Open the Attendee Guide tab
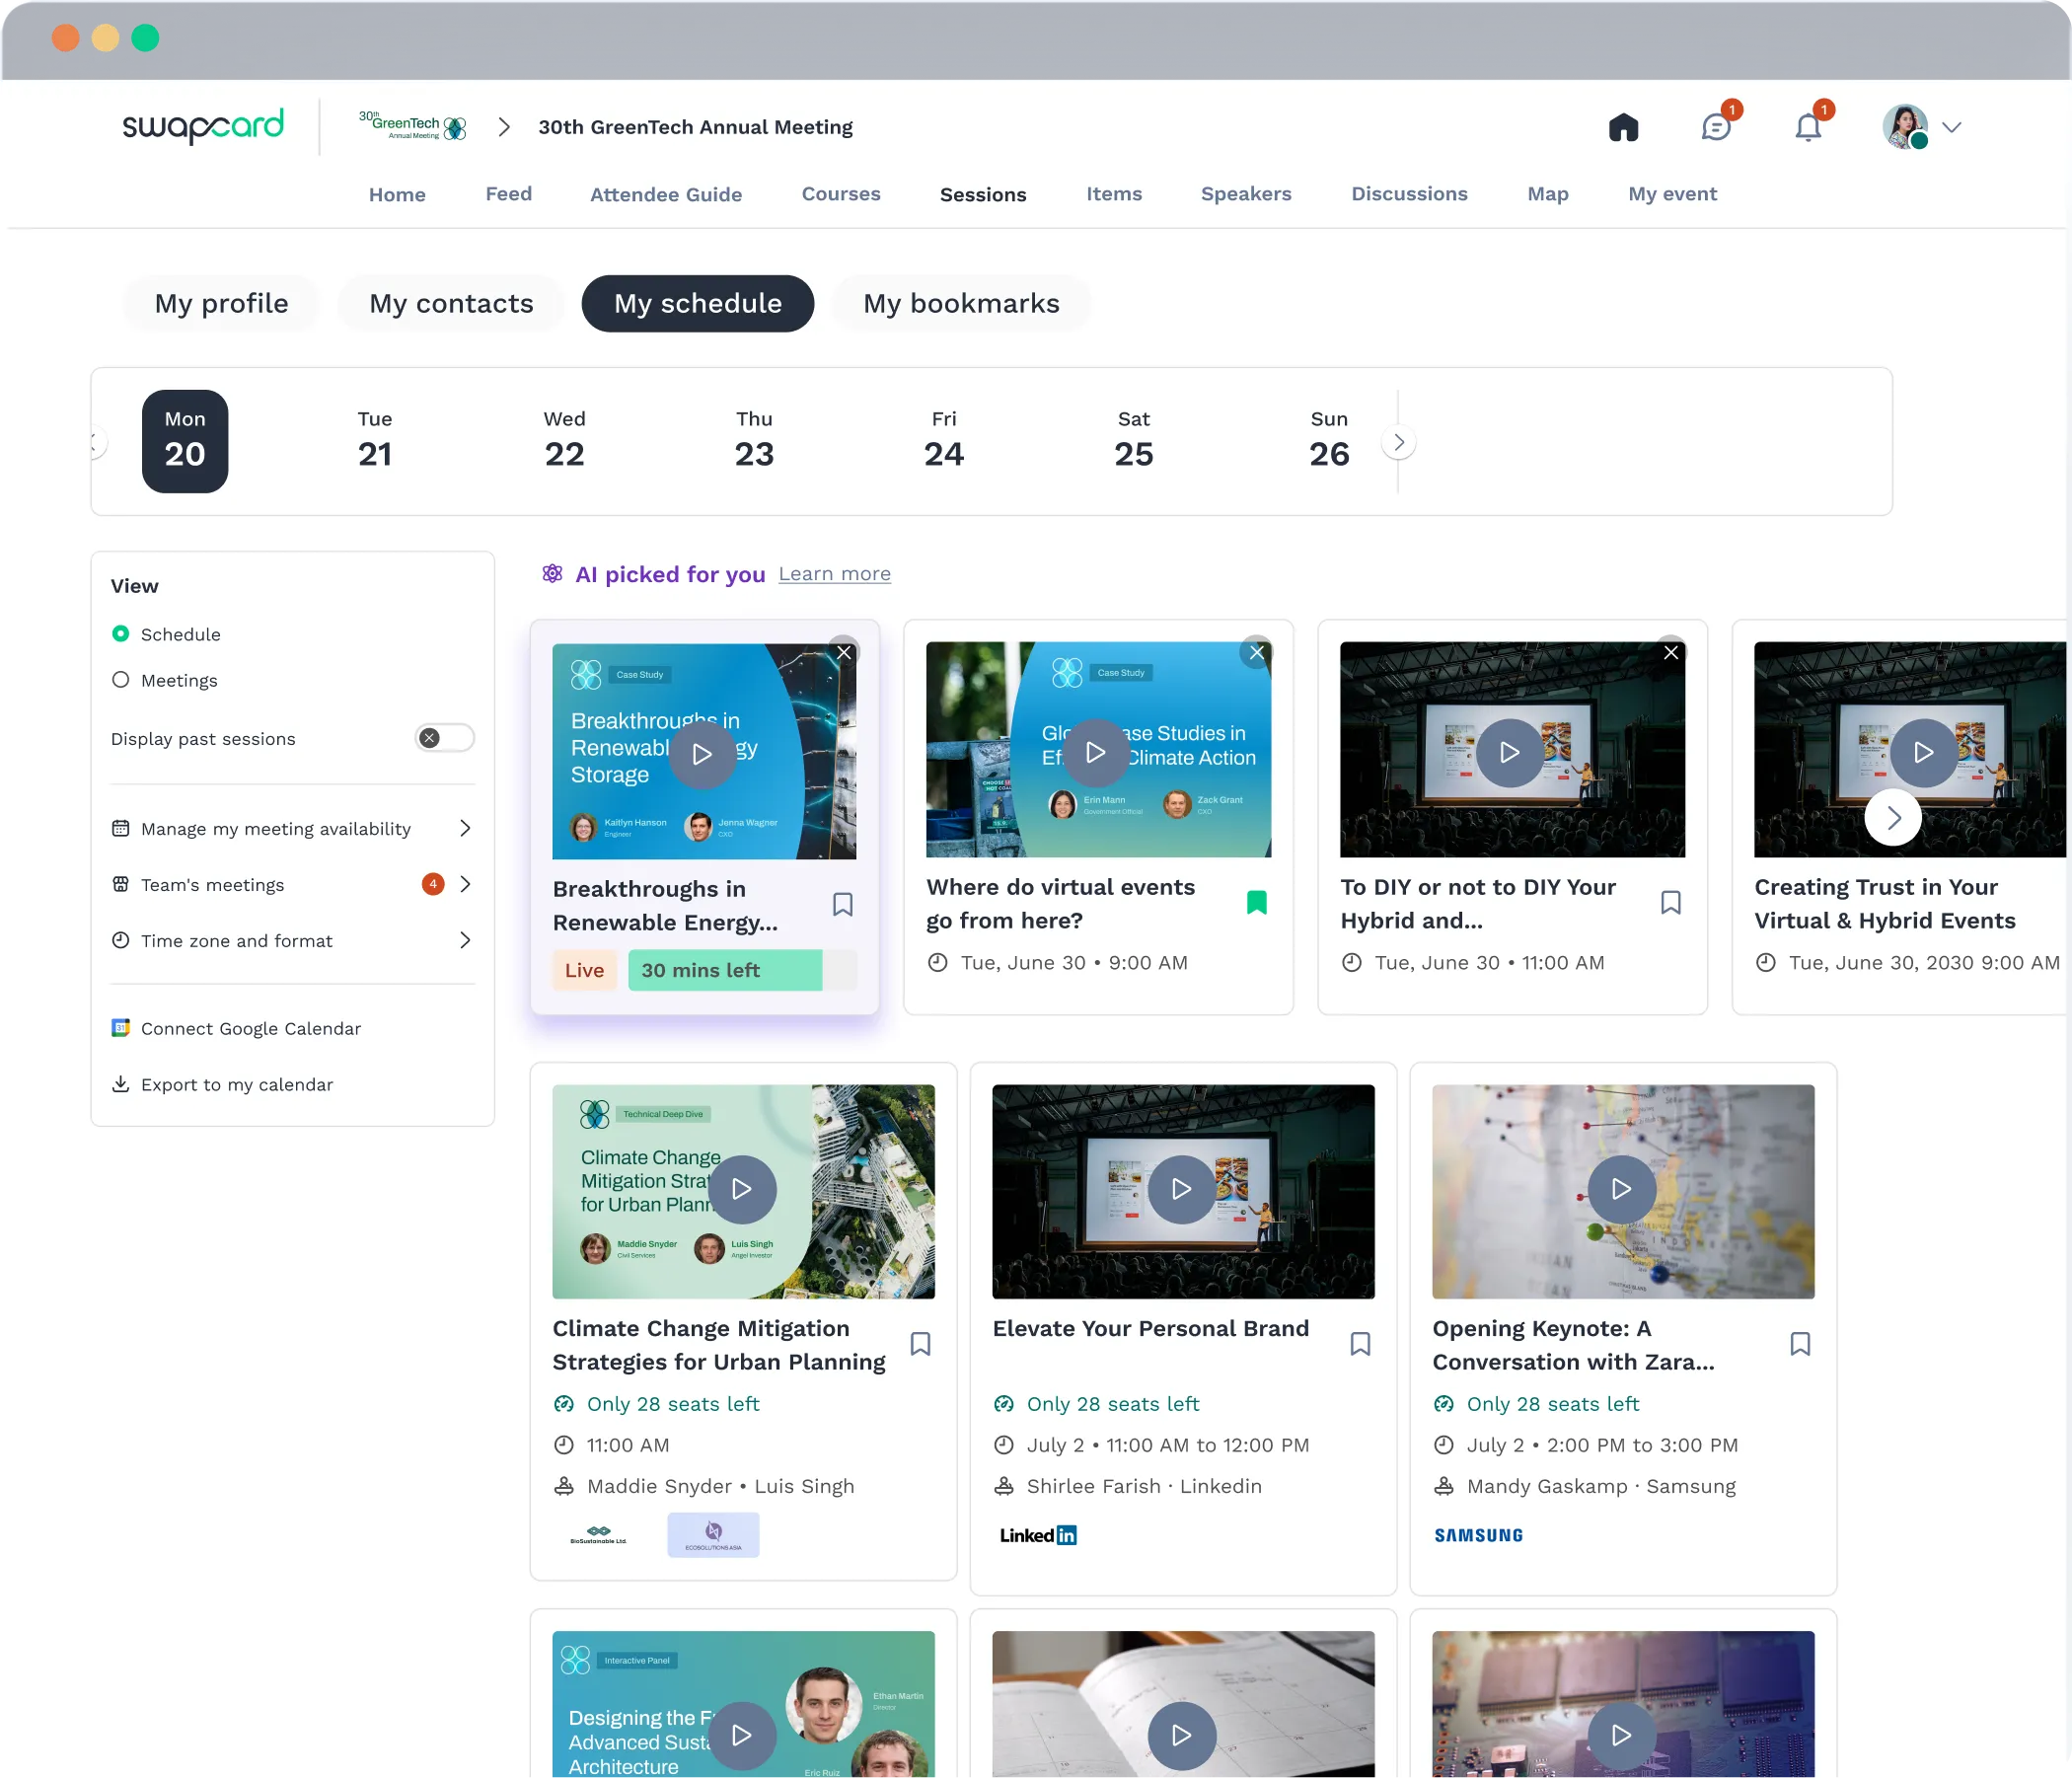The height and width of the screenshot is (1778, 2072). 666,194
